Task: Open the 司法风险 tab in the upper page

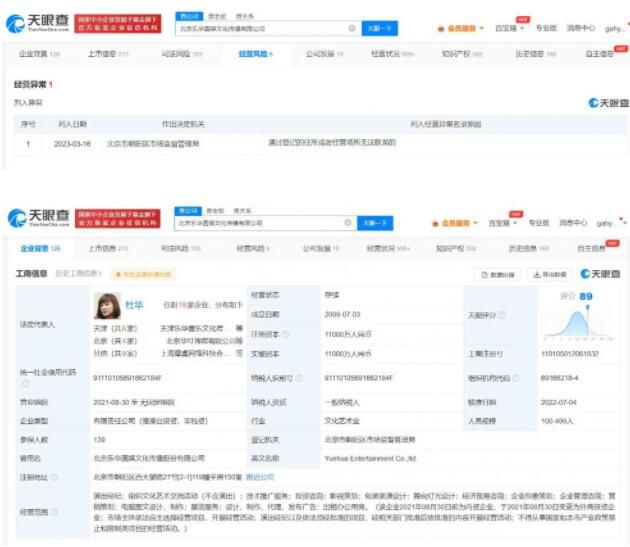Action: point(182,54)
